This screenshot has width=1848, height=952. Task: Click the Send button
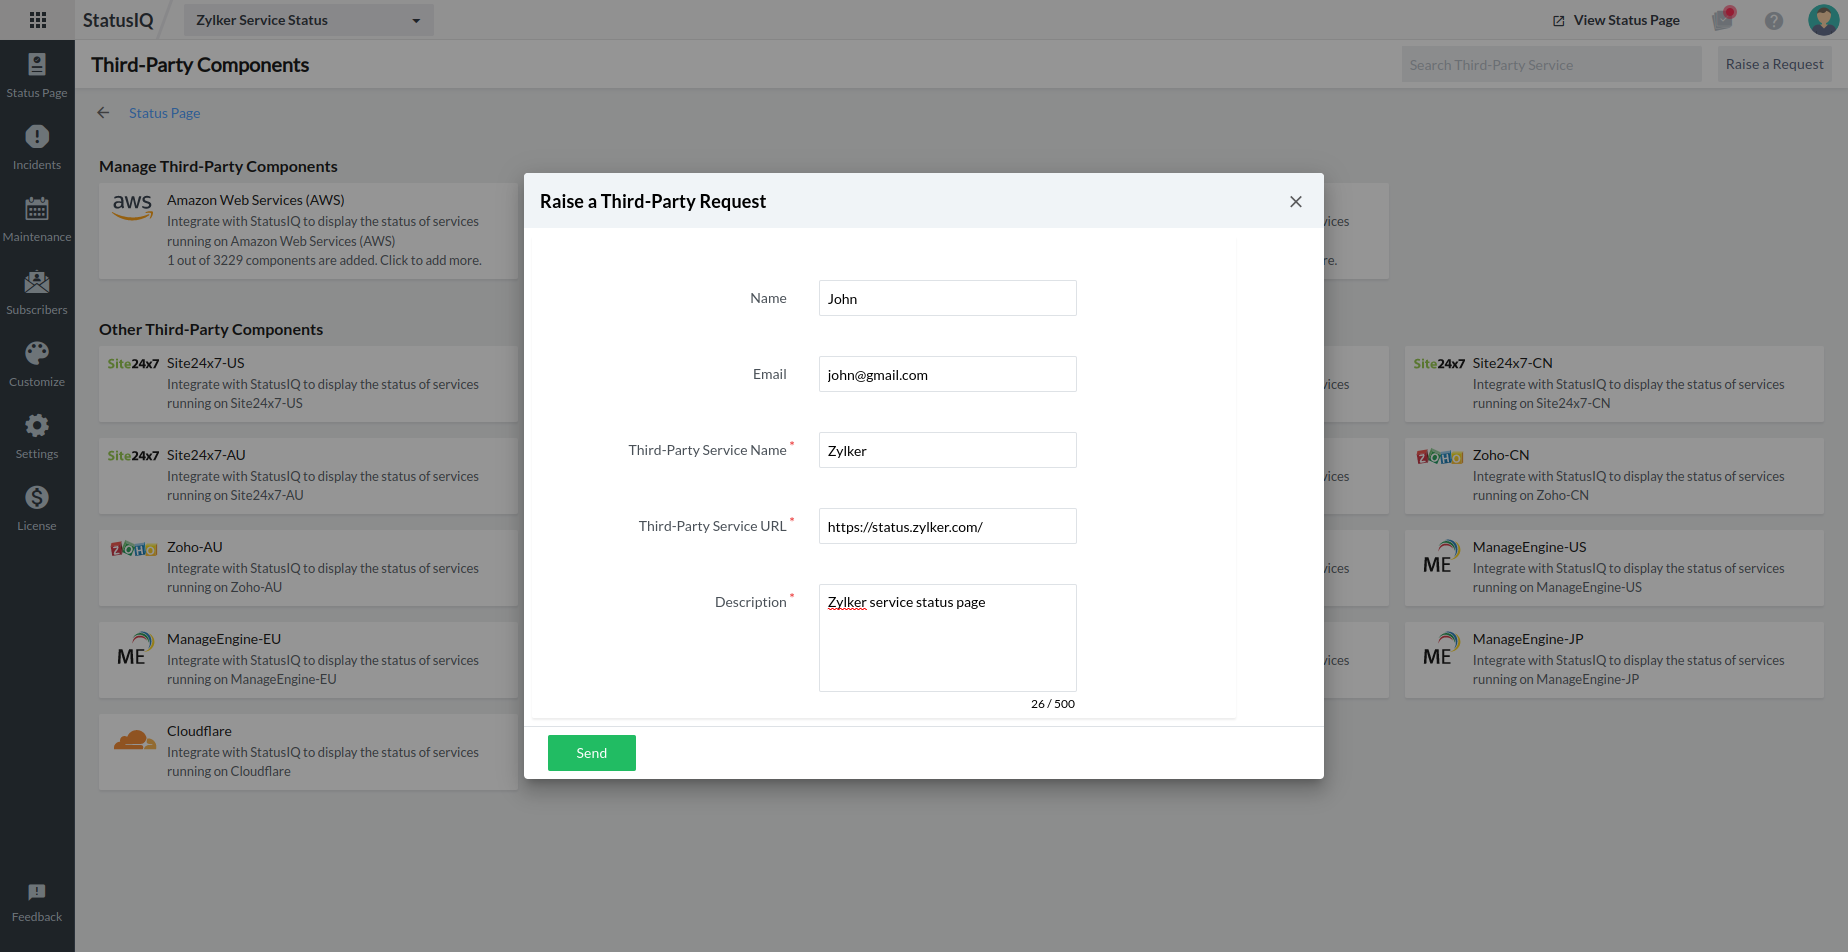pos(591,752)
